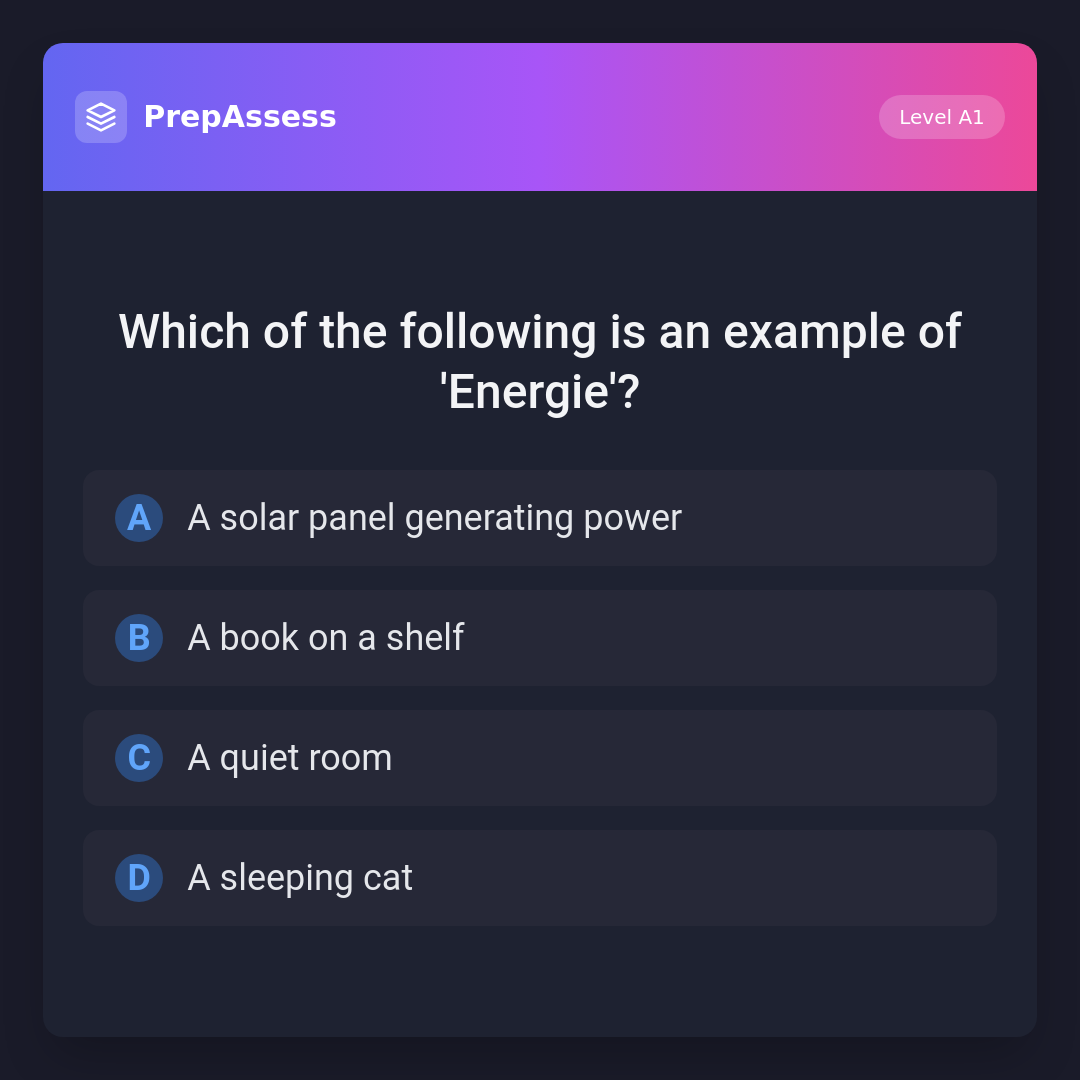The image size is (1080, 1080).
Task: Click the word 'Which' in the question heading
Action: [184, 332]
